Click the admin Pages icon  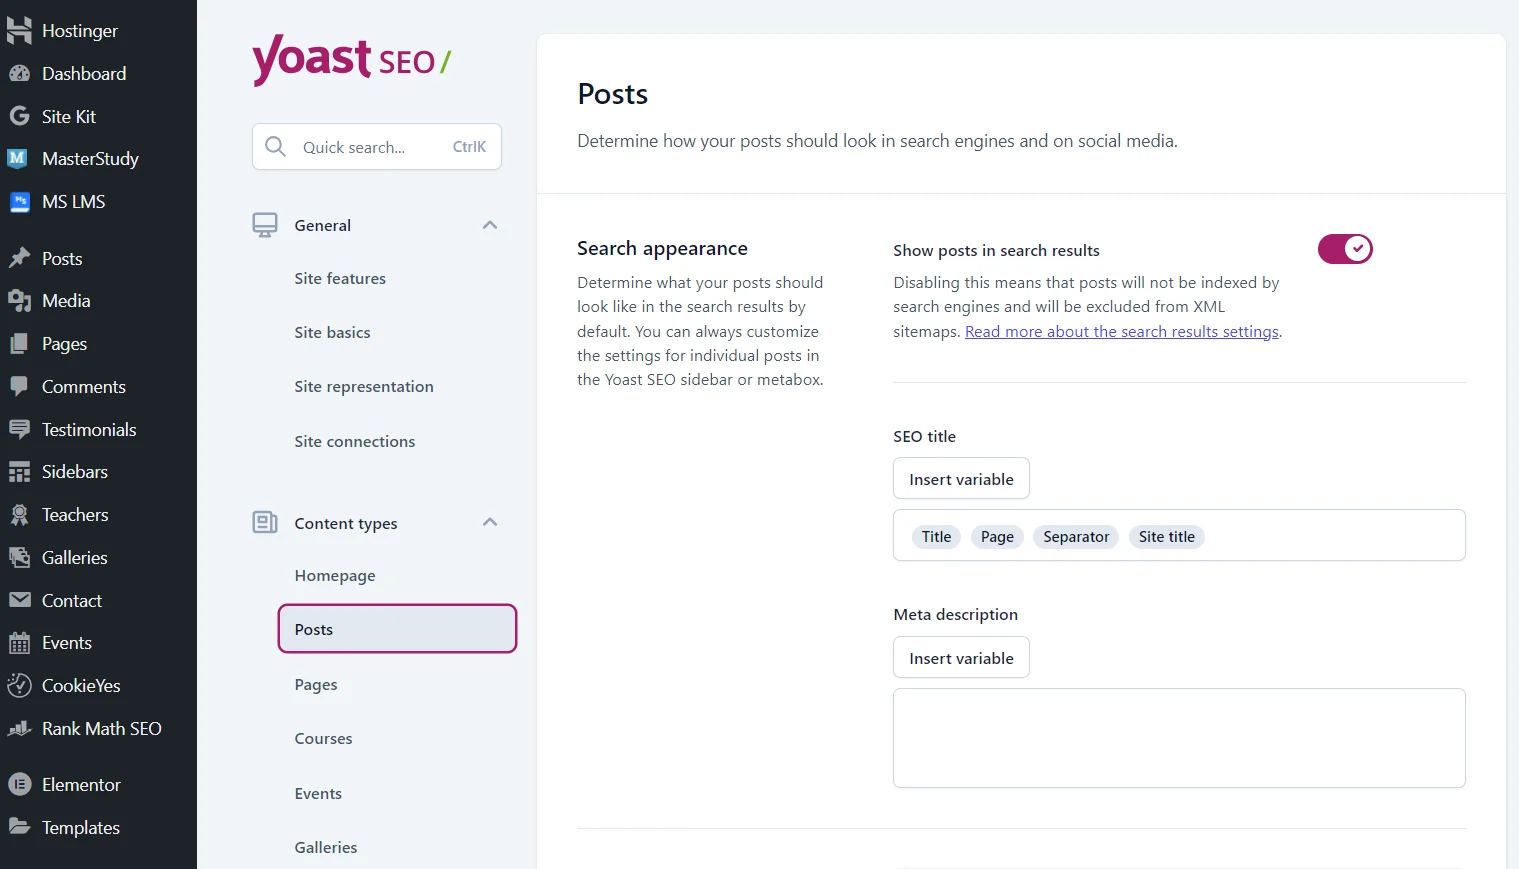[19, 344]
